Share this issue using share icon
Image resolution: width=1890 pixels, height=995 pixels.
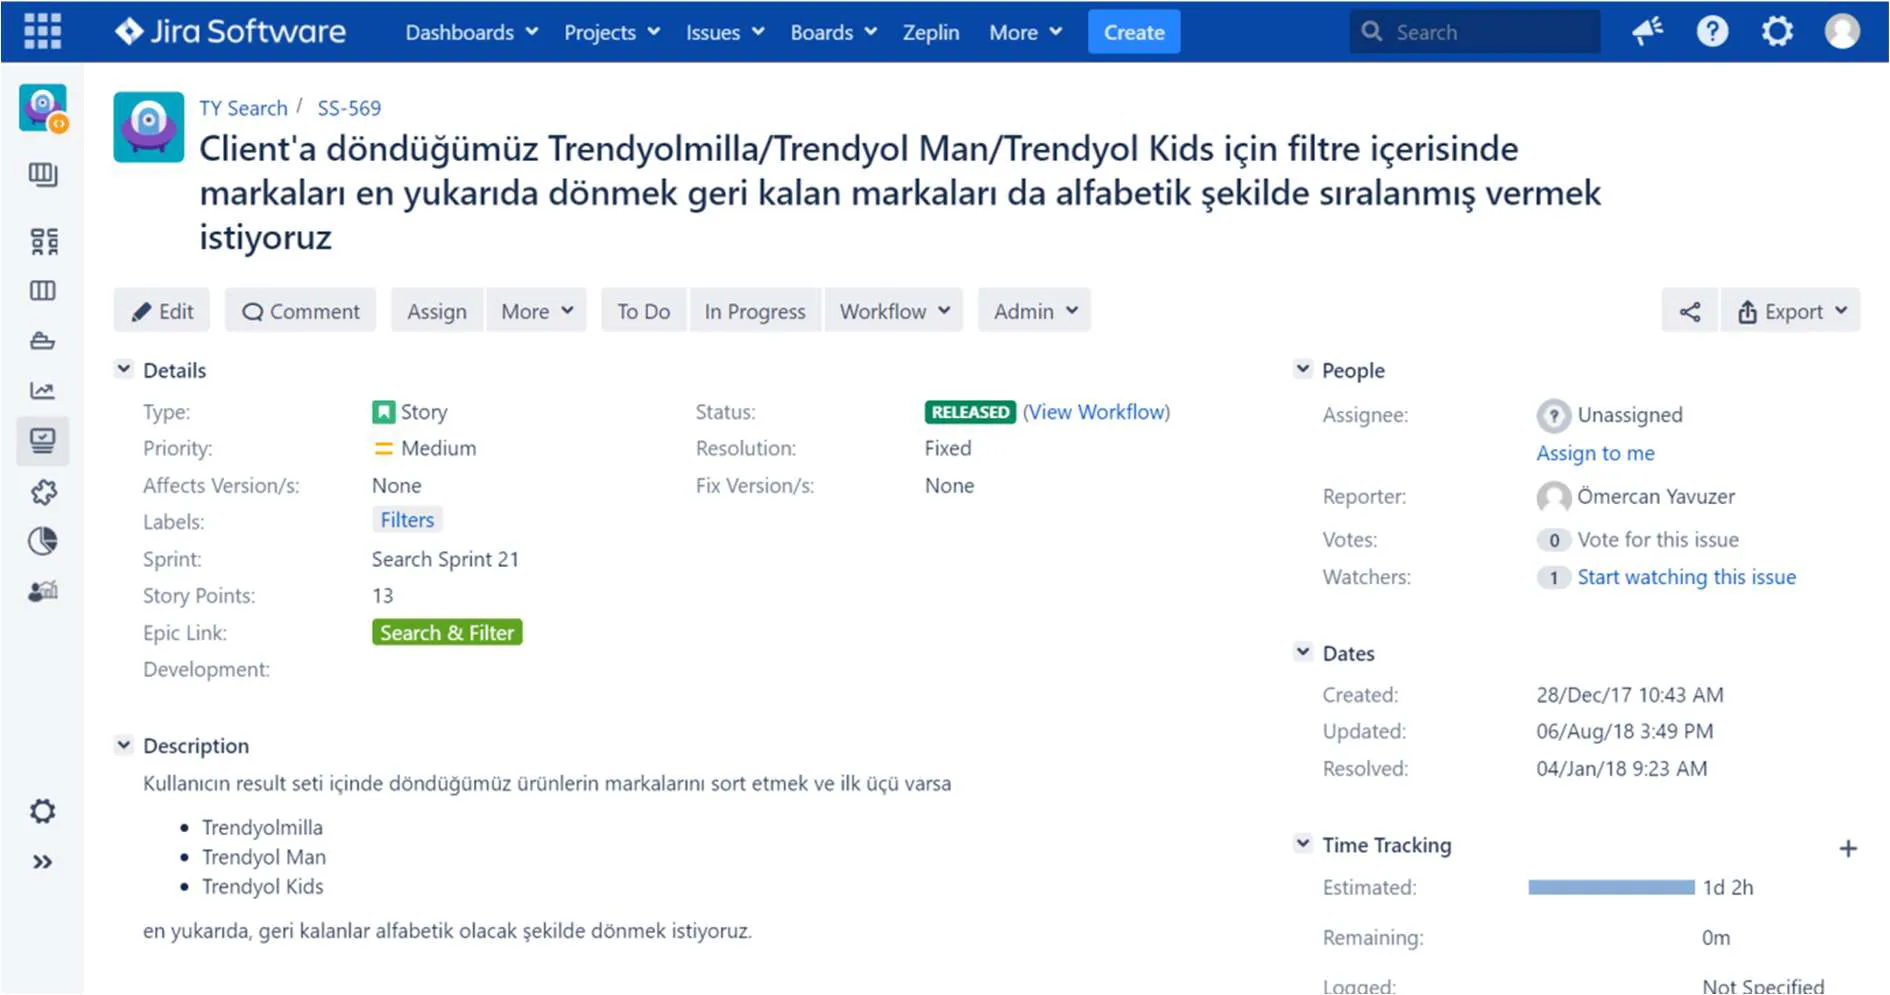coord(1689,312)
